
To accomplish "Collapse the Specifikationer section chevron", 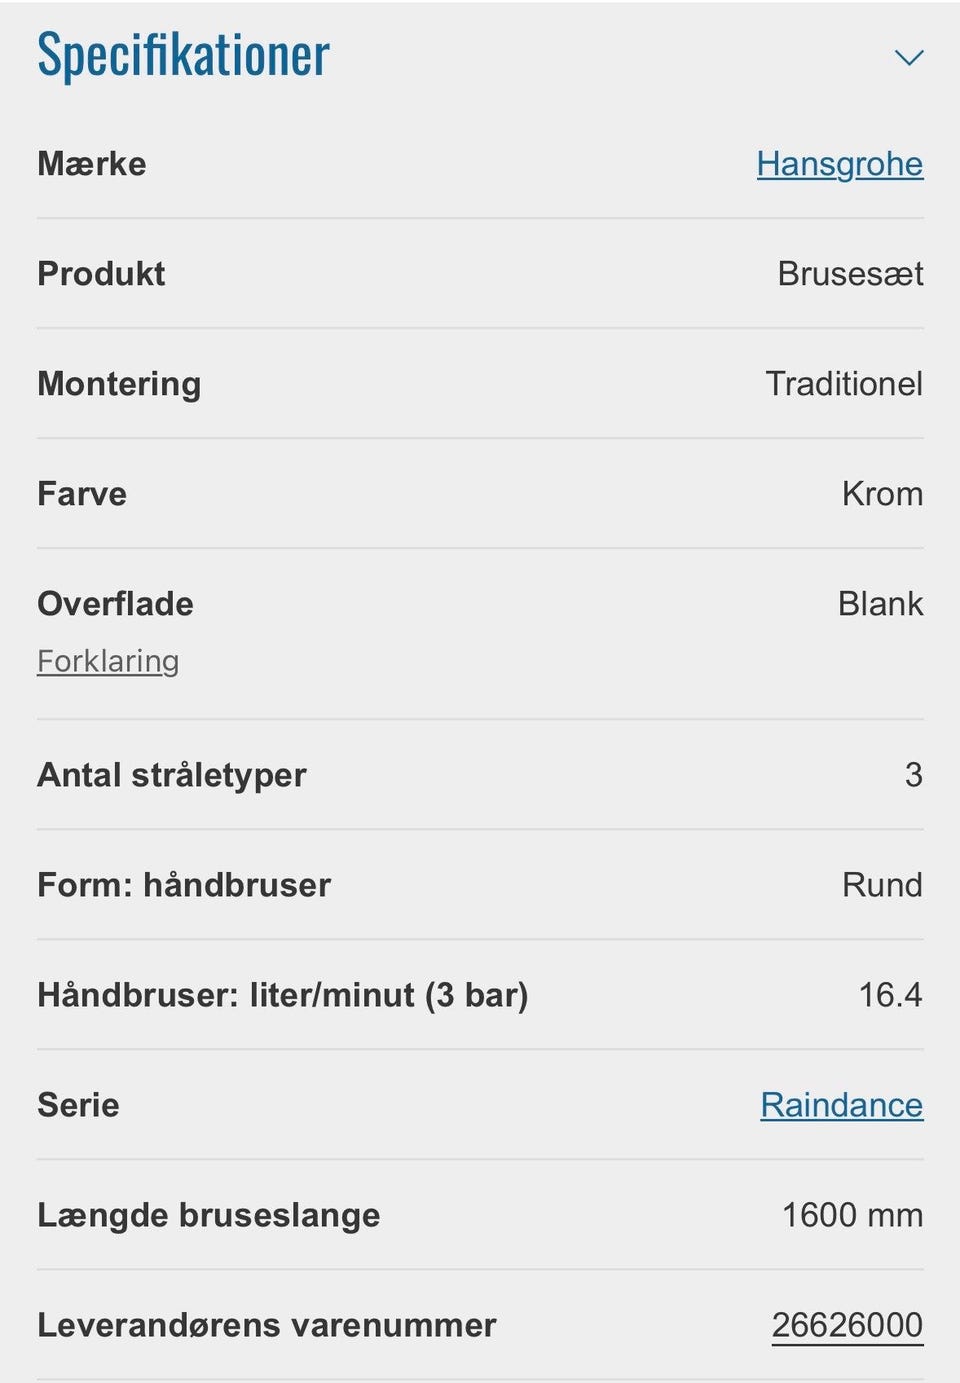I will [x=908, y=58].
